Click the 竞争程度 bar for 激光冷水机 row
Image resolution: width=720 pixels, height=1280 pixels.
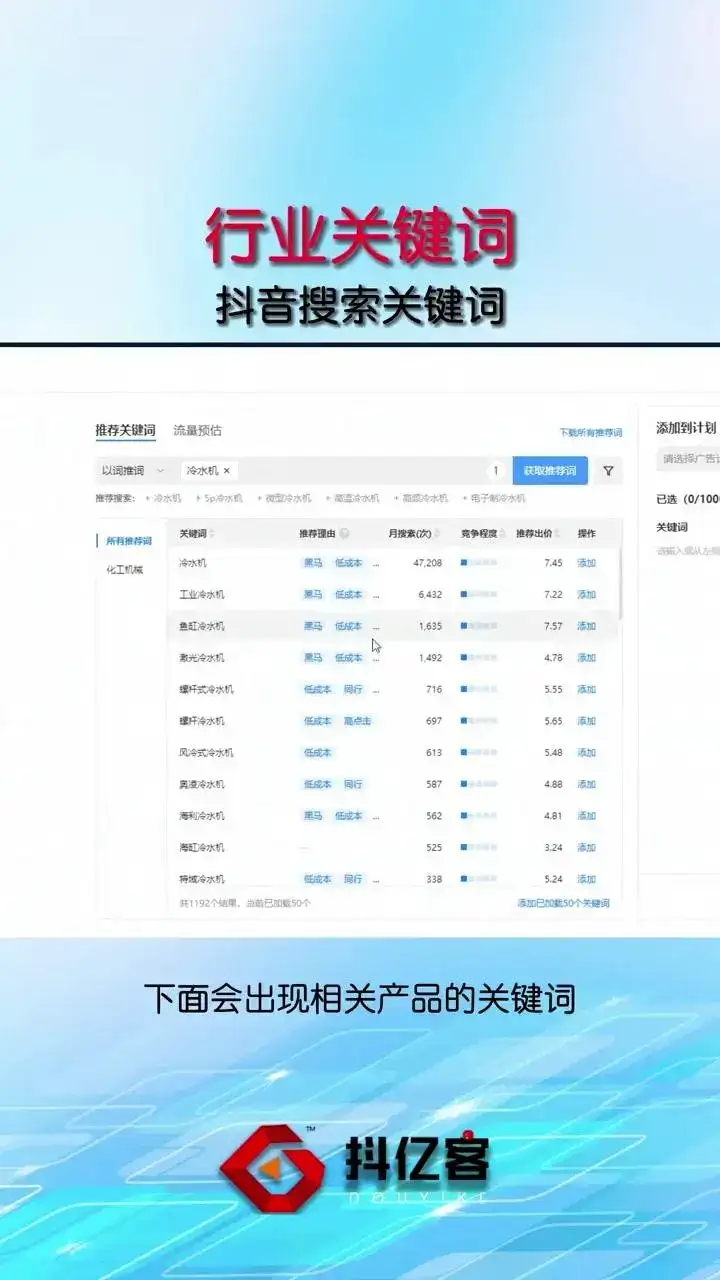click(478, 658)
